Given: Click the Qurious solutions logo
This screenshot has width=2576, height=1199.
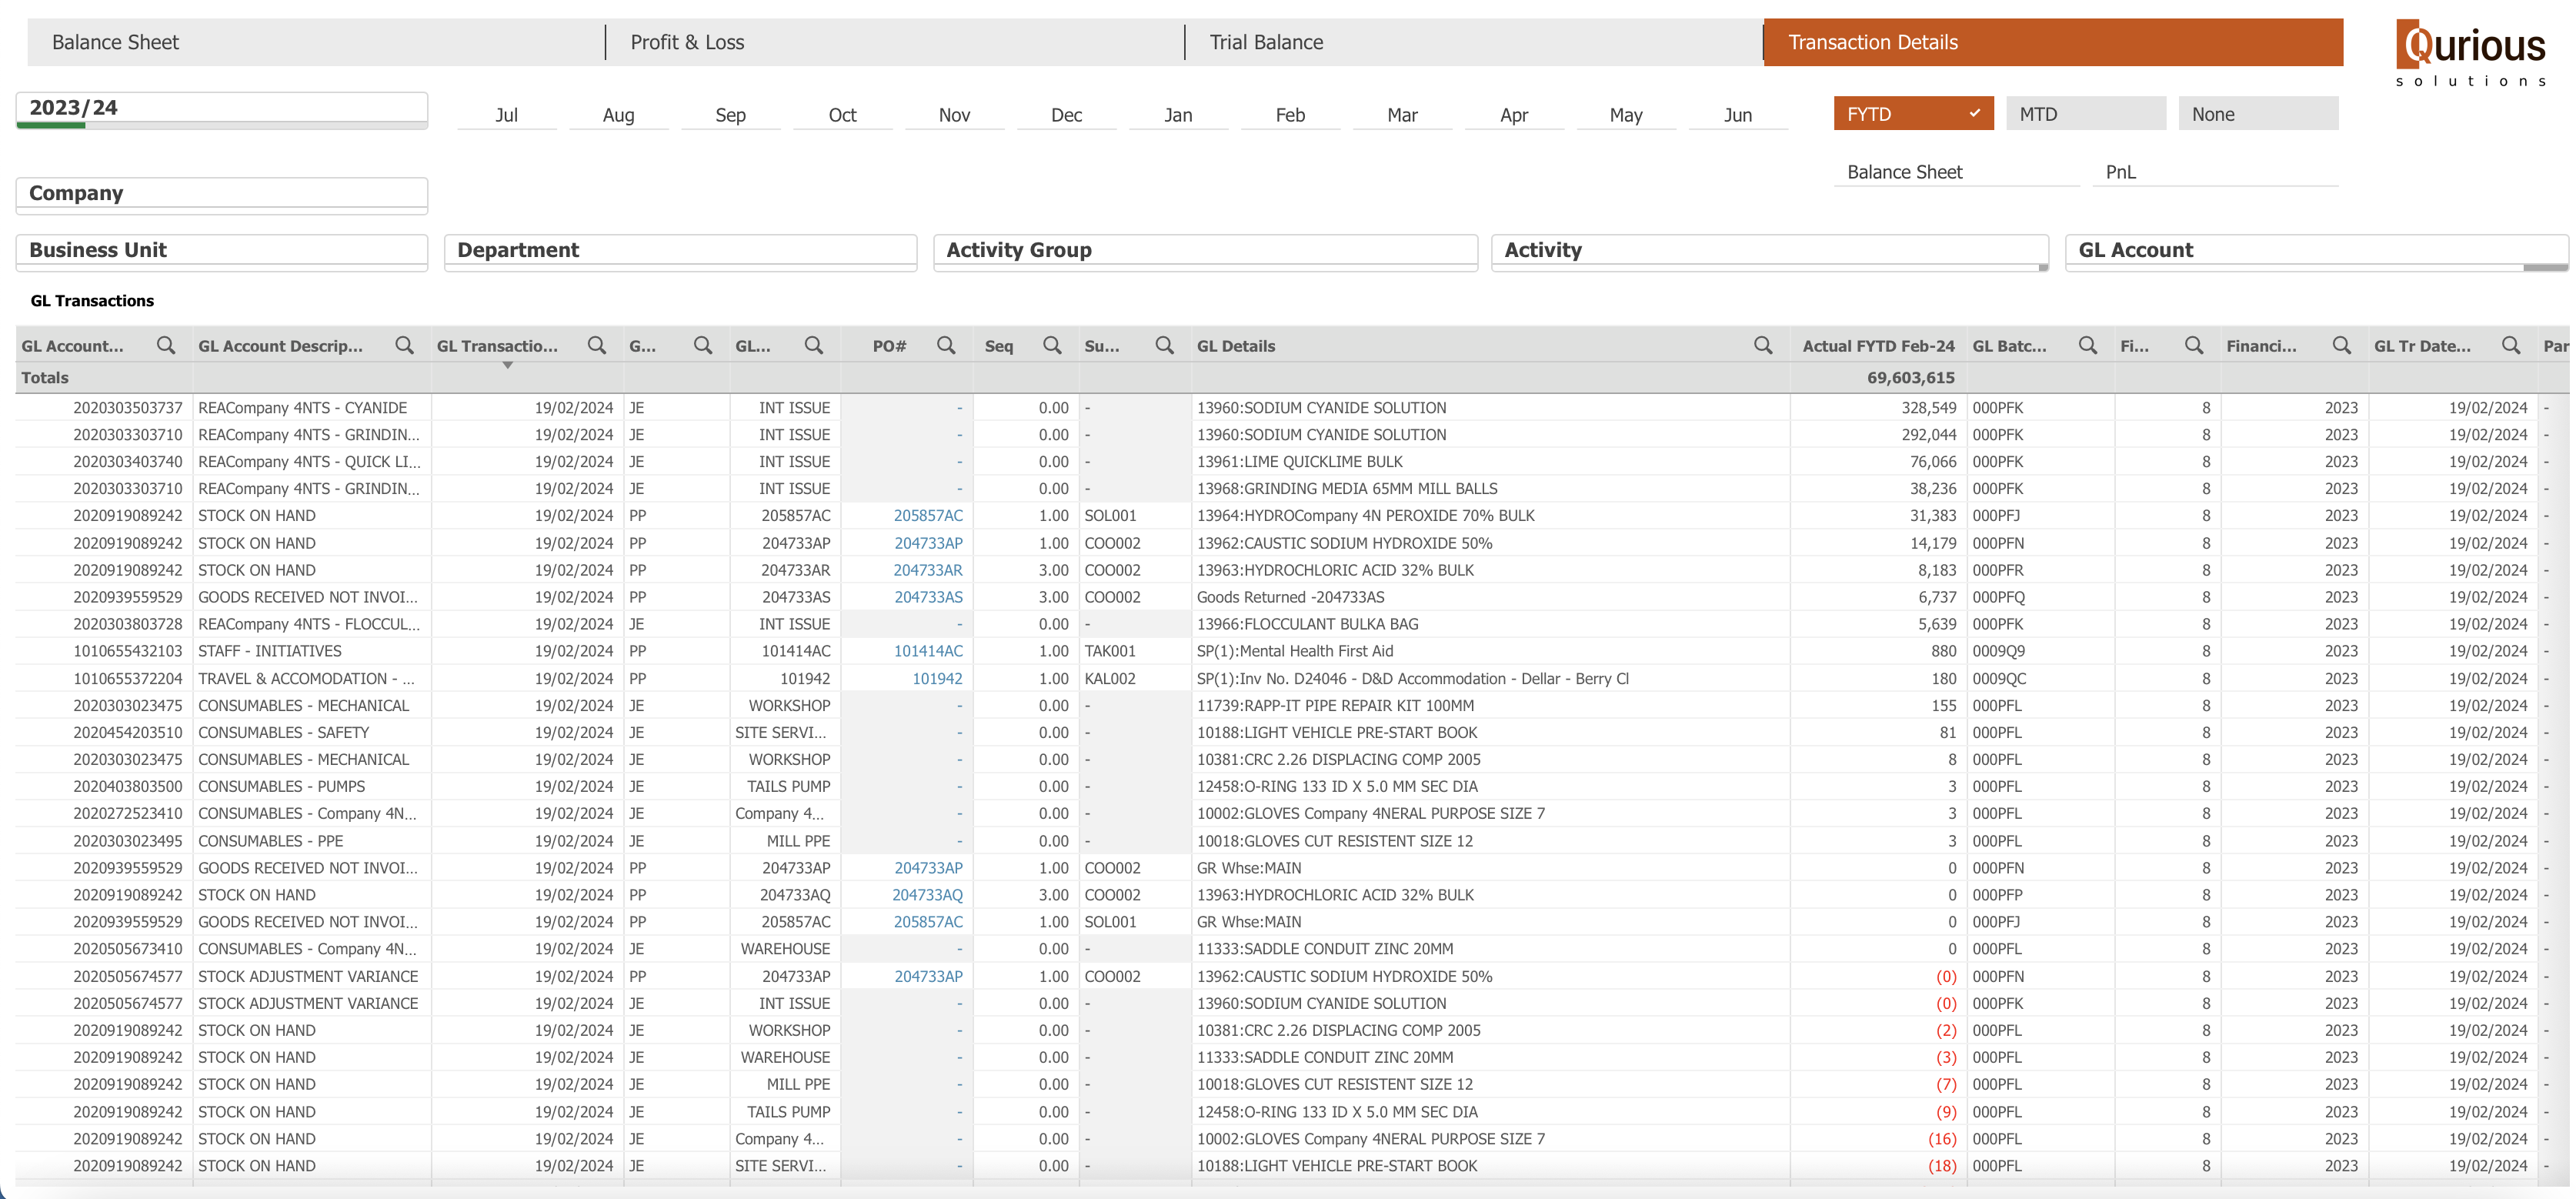Looking at the screenshot, I should click(x=2471, y=54).
